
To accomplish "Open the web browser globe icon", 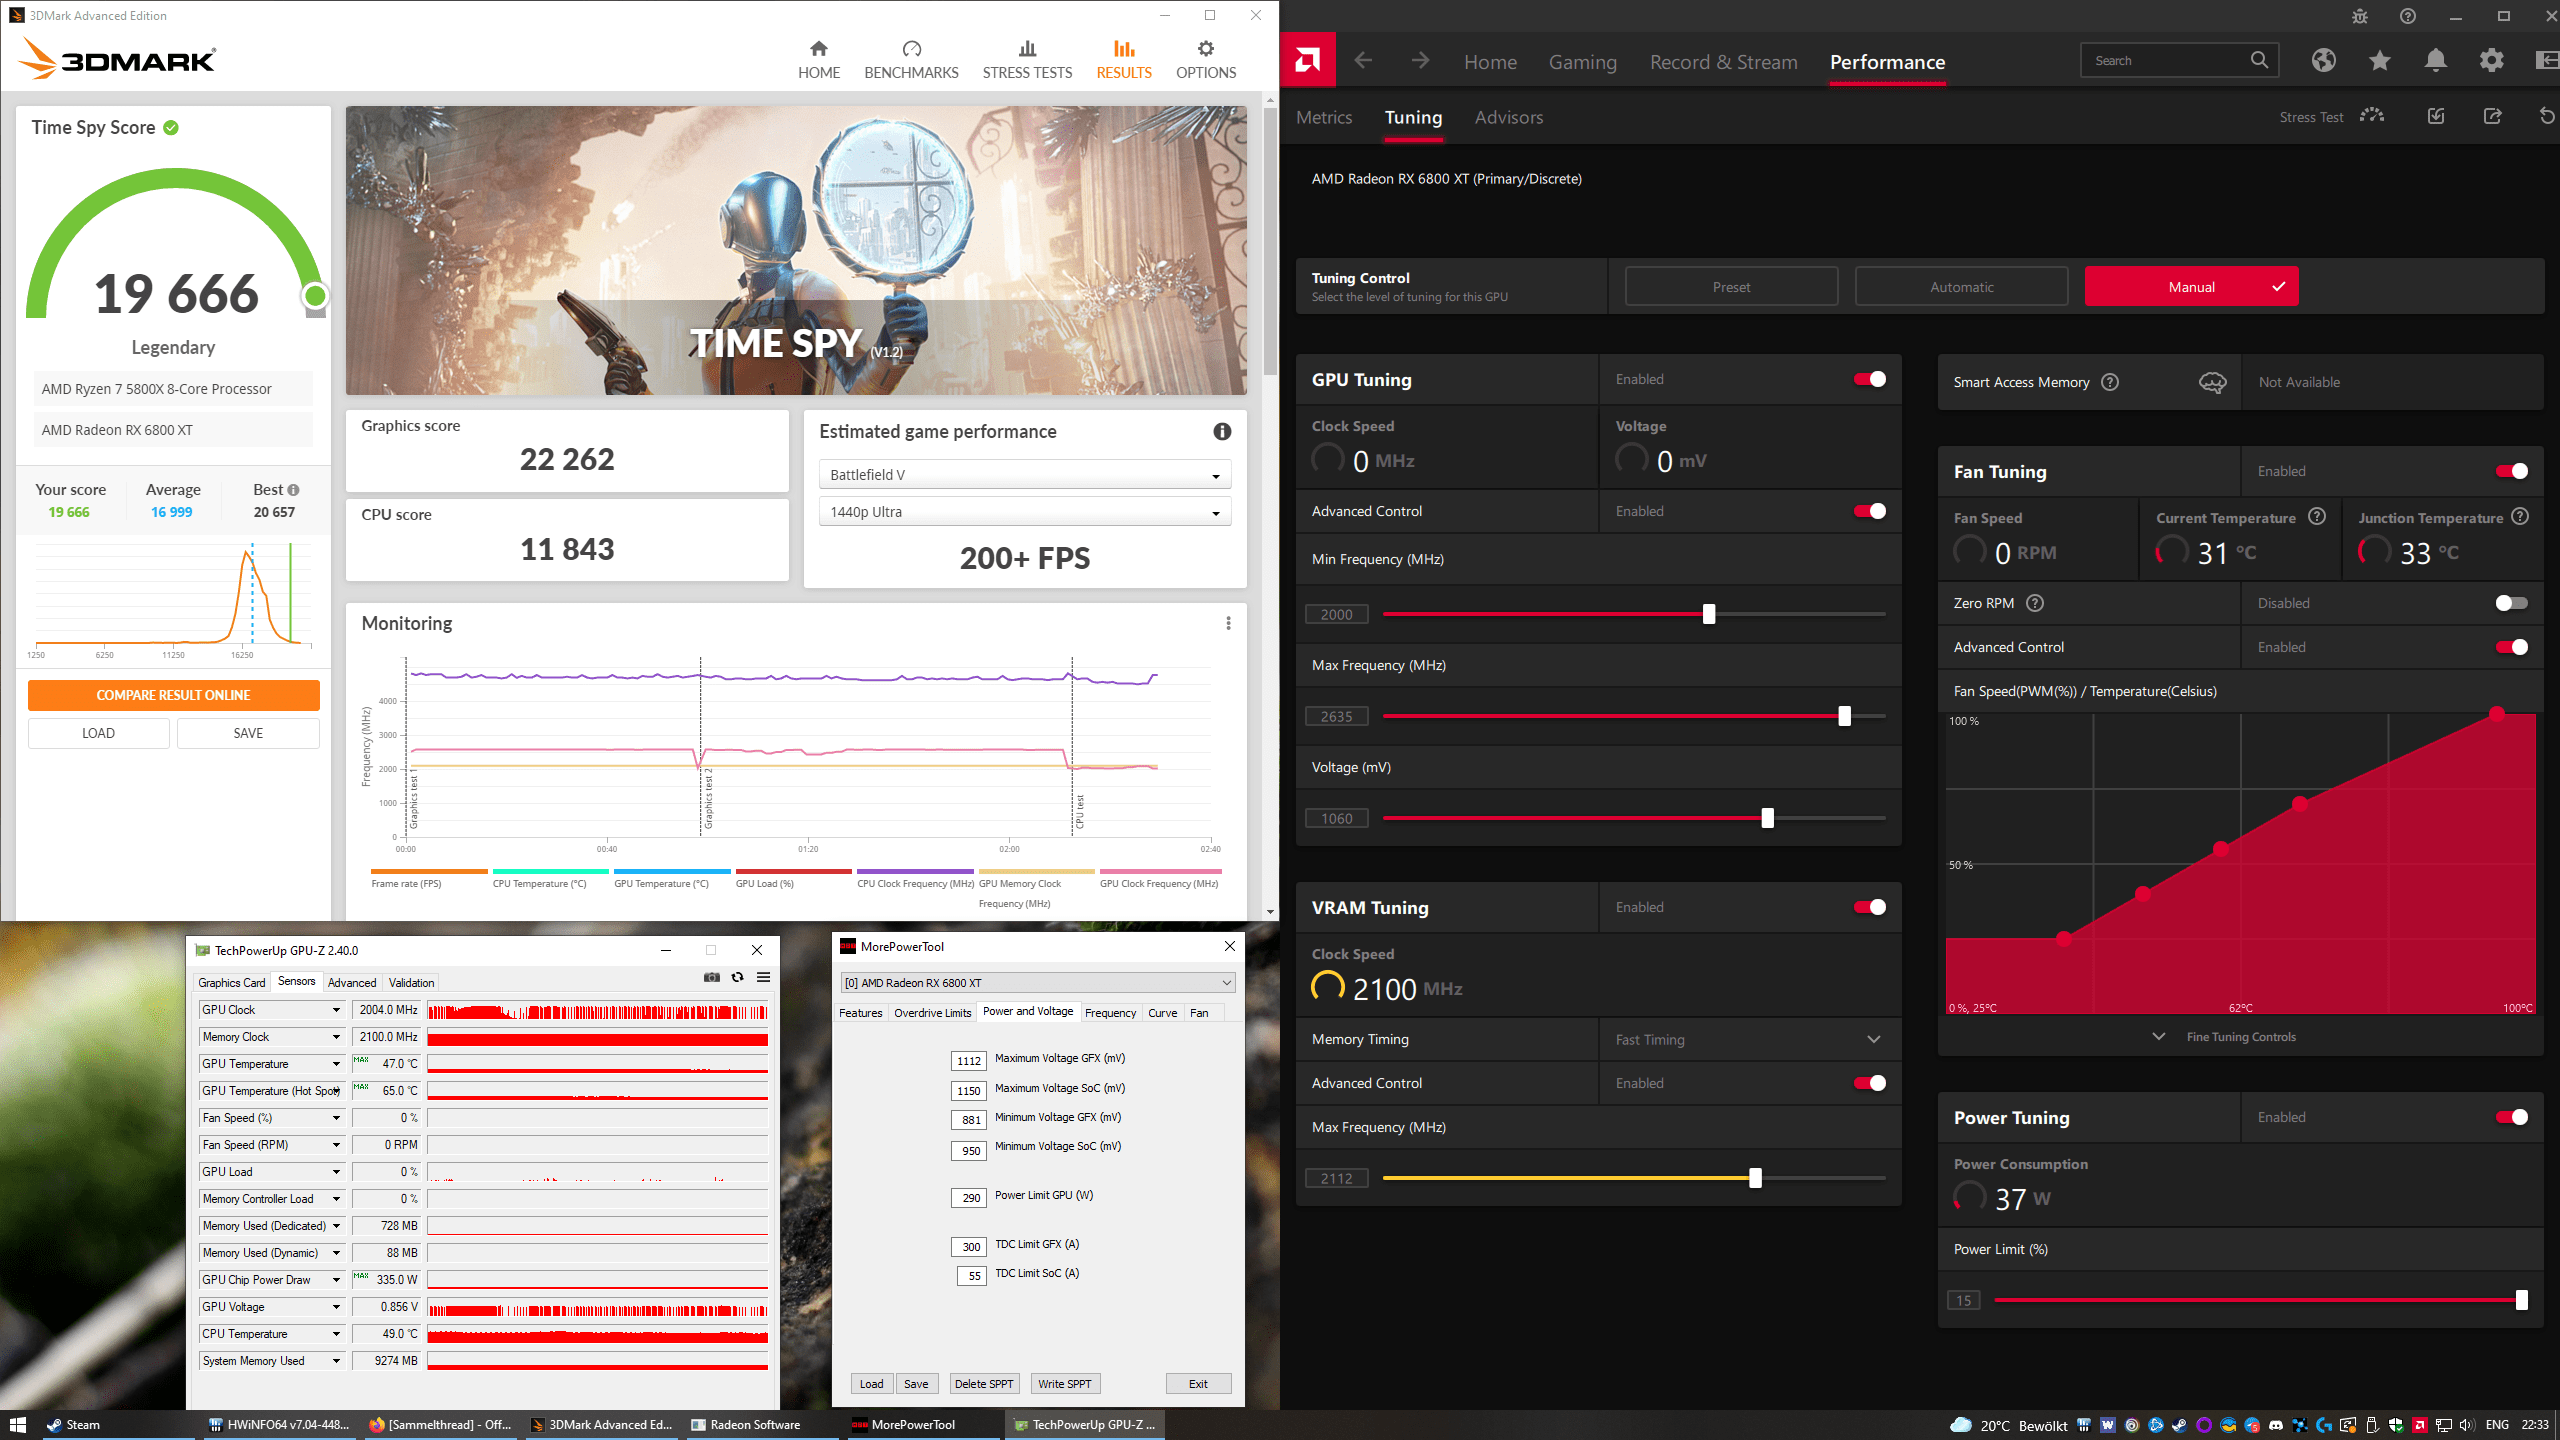I will [x=2323, y=61].
